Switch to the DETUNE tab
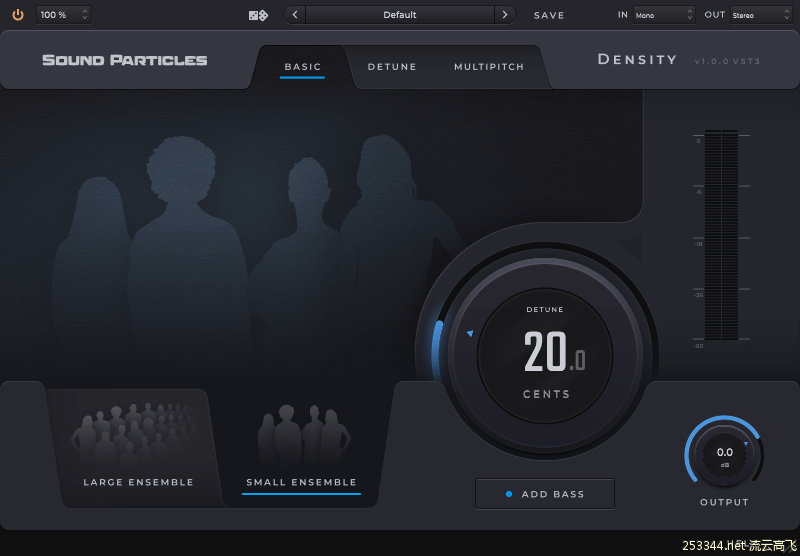The height and width of the screenshot is (556, 800). pyautogui.click(x=392, y=67)
